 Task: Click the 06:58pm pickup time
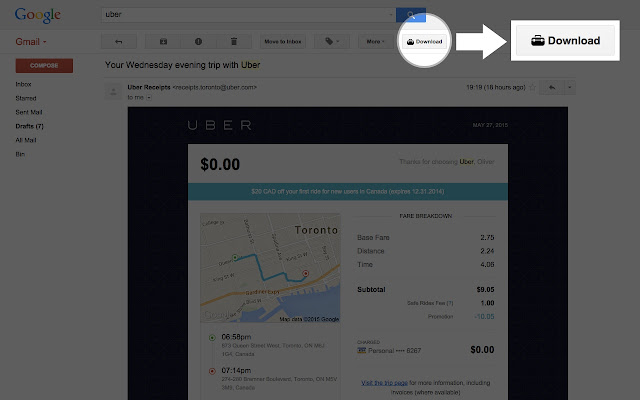coord(236,337)
